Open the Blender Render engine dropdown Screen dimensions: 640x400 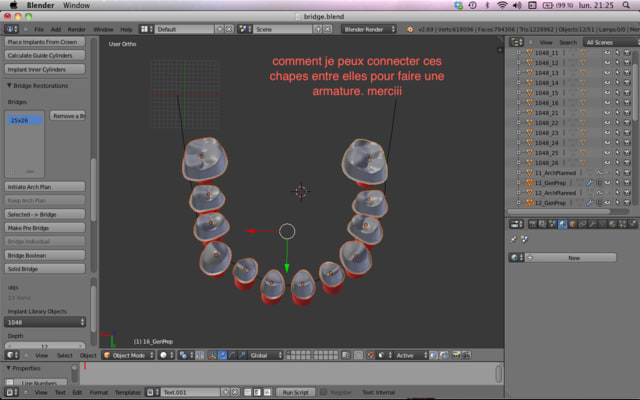(368, 29)
